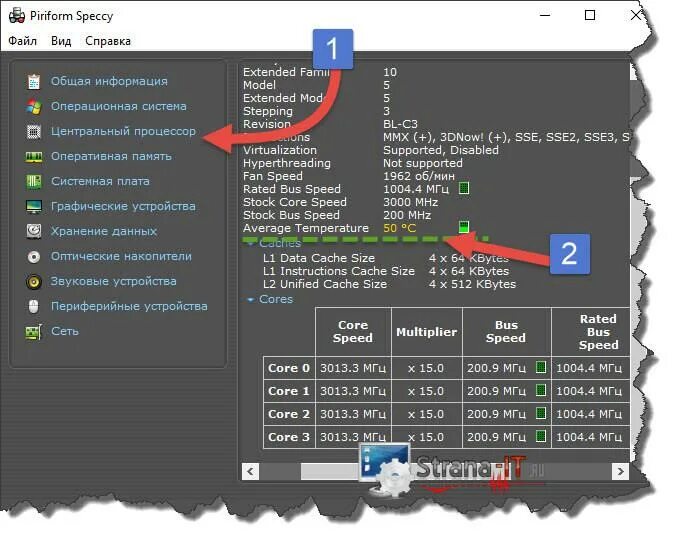Click the horizontal scrollbar left arrow
The height and width of the screenshot is (540, 675).
click(x=251, y=472)
